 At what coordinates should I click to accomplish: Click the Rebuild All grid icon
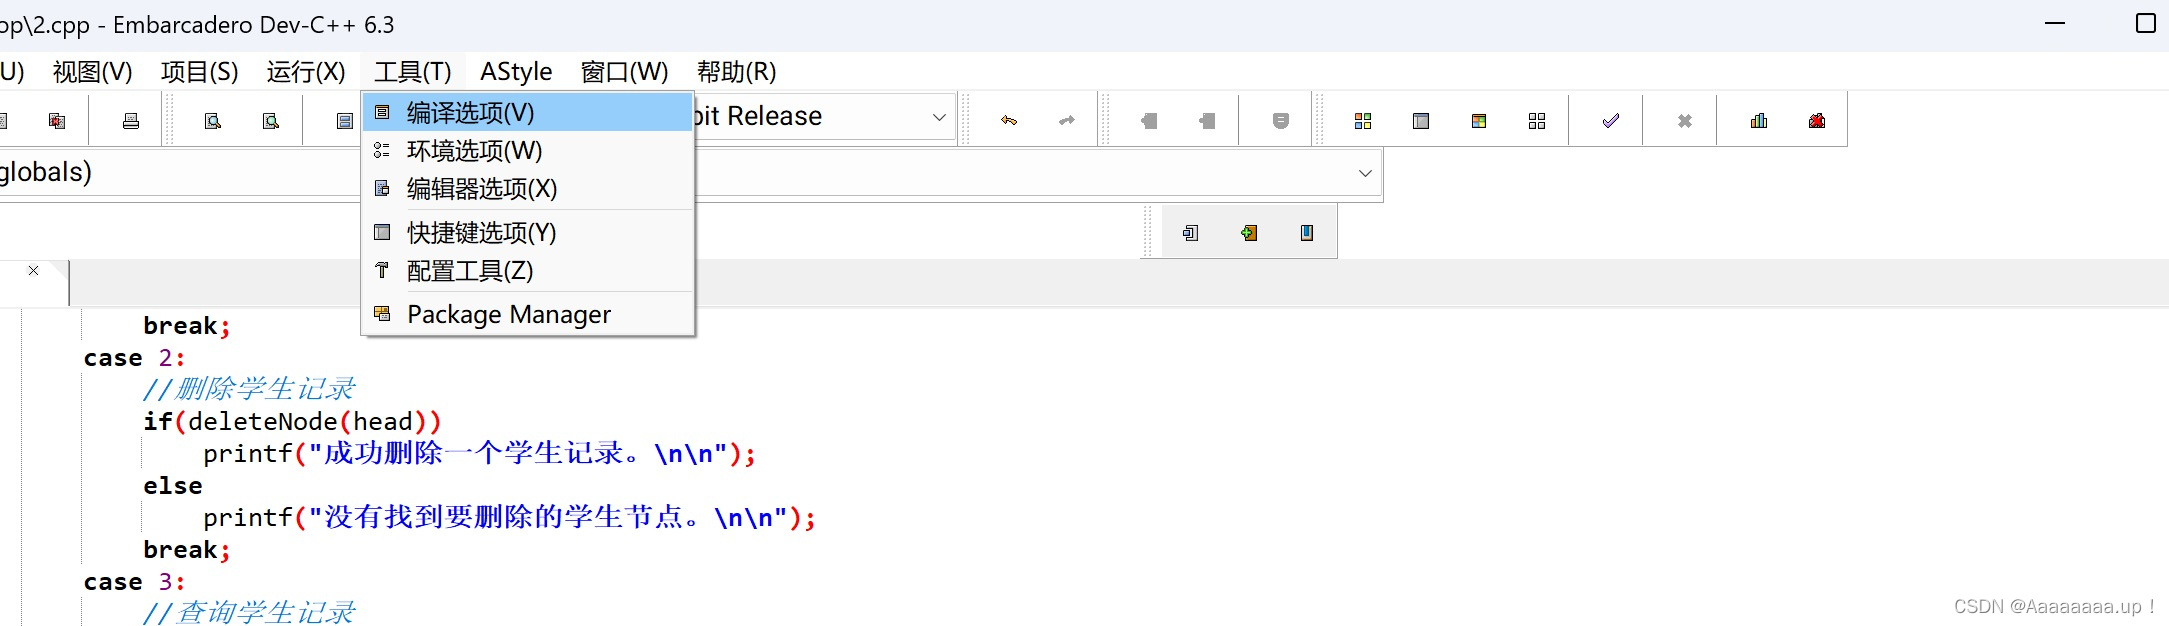(1537, 121)
